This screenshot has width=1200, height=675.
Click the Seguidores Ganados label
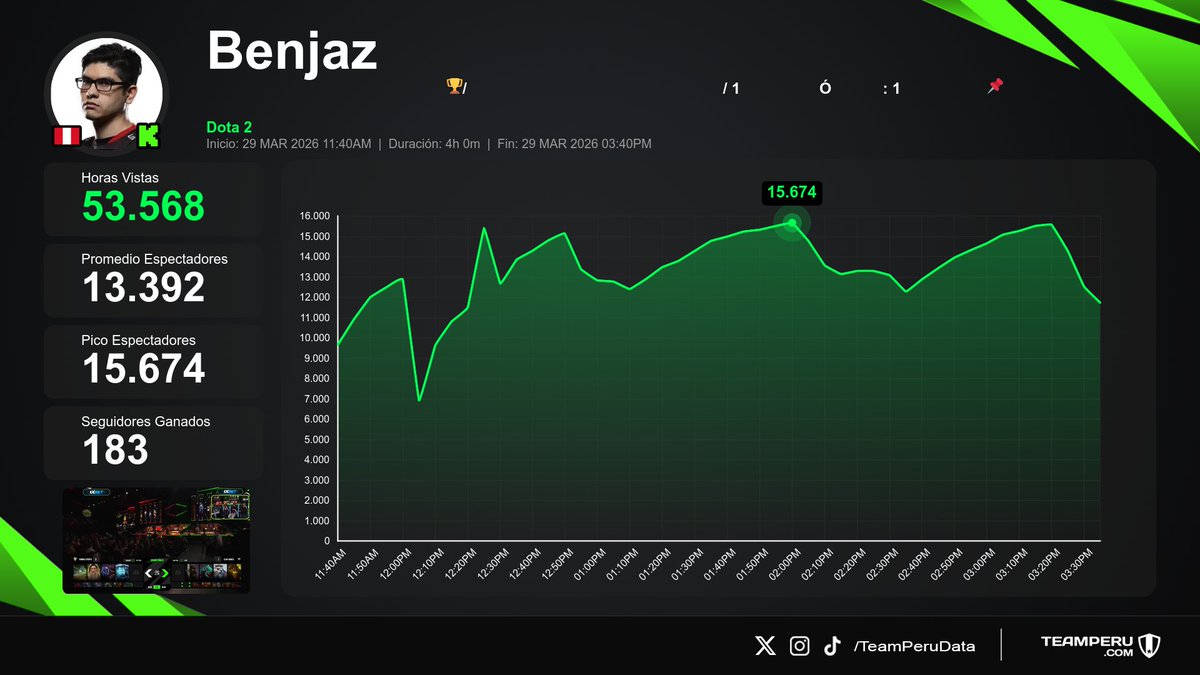click(146, 422)
